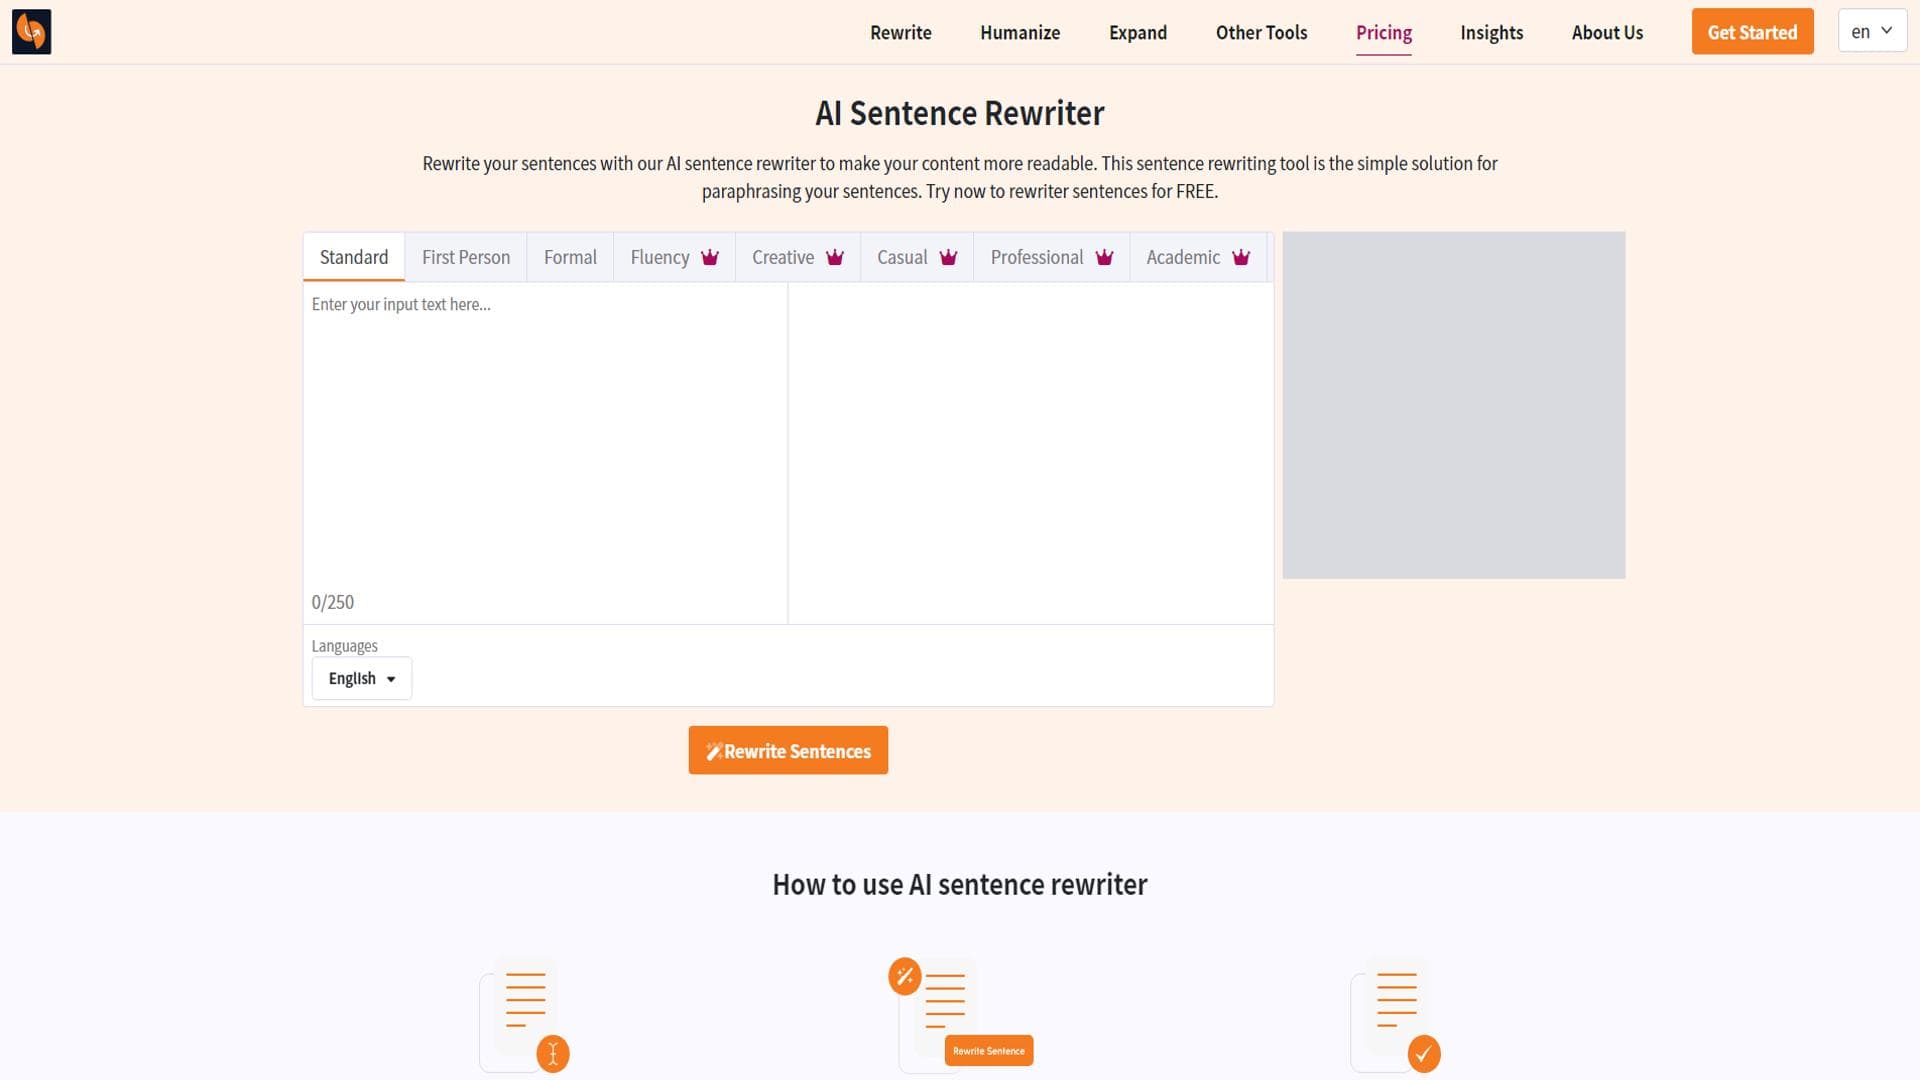Image resolution: width=1920 pixels, height=1080 pixels.
Task: Switch to the First Person tab
Action: pyautogui.click(x=466, y=258)
